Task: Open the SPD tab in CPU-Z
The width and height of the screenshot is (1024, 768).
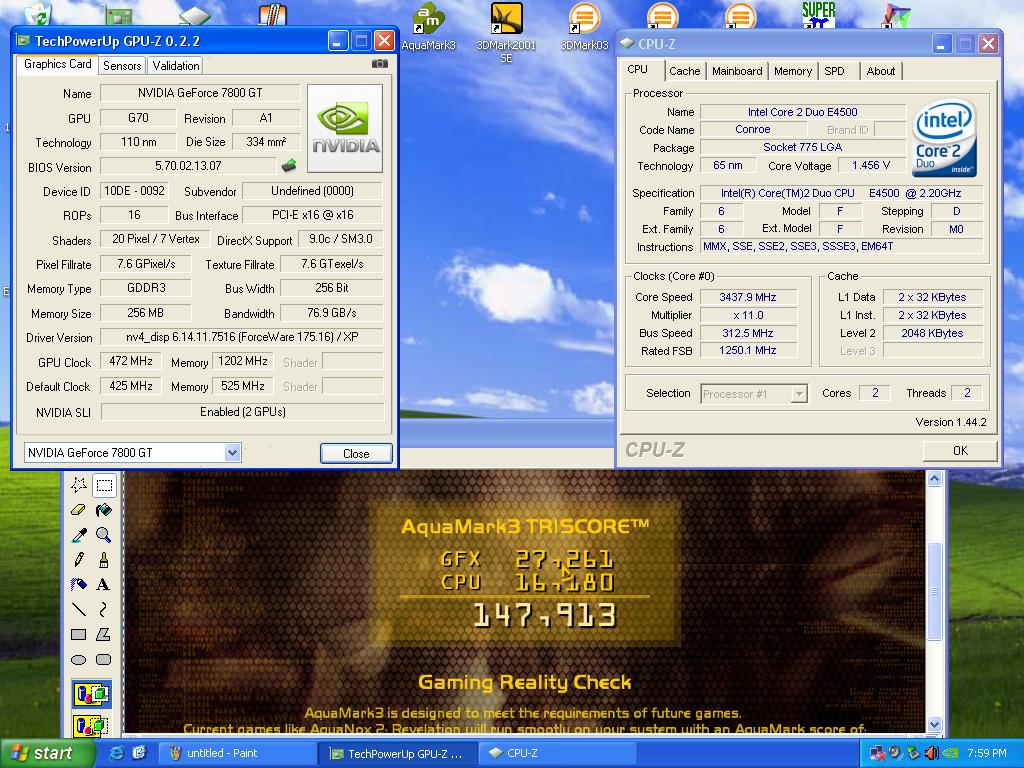Action: click(x=835, y=71)
